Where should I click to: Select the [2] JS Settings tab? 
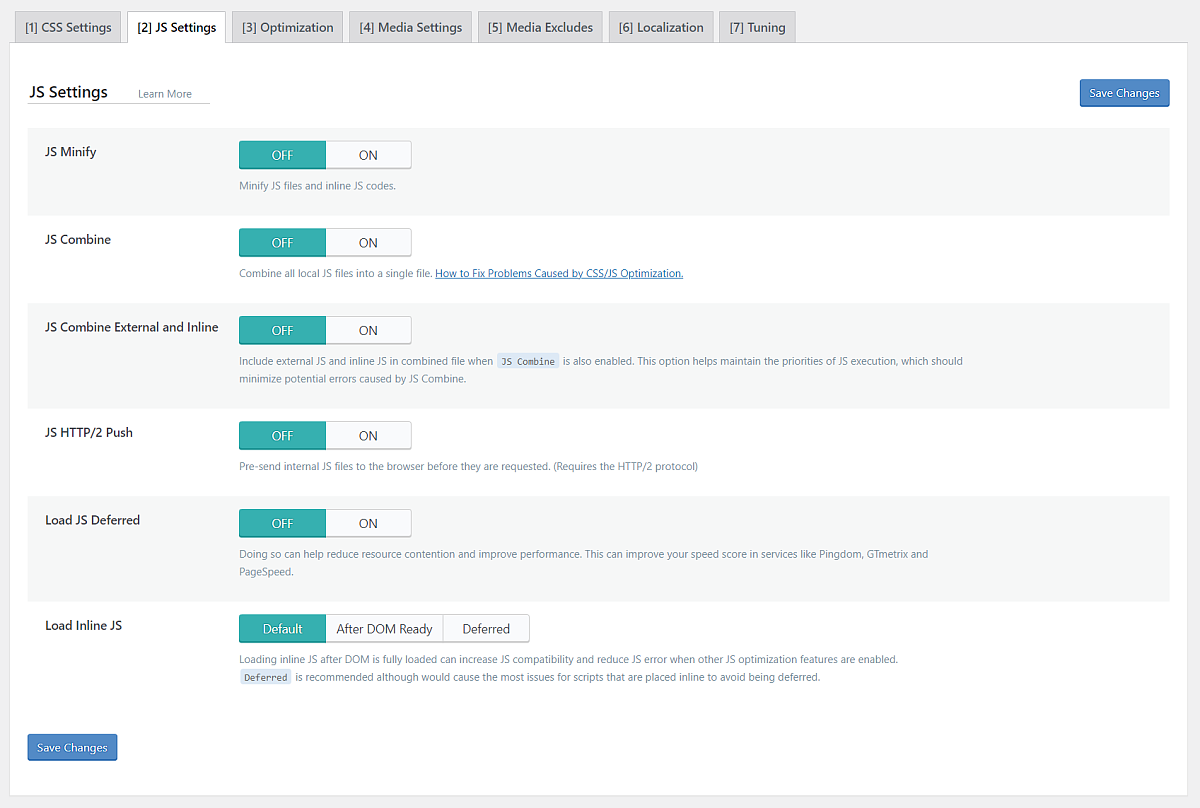(177, 27)
